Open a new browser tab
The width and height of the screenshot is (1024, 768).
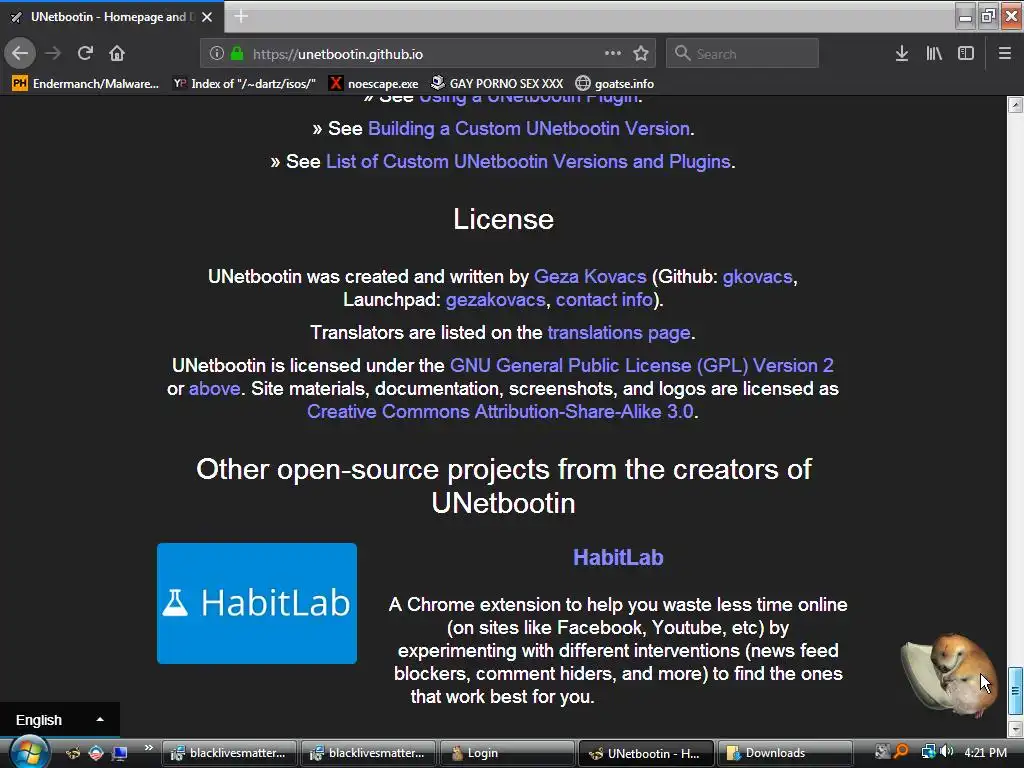tap(241, 16)
